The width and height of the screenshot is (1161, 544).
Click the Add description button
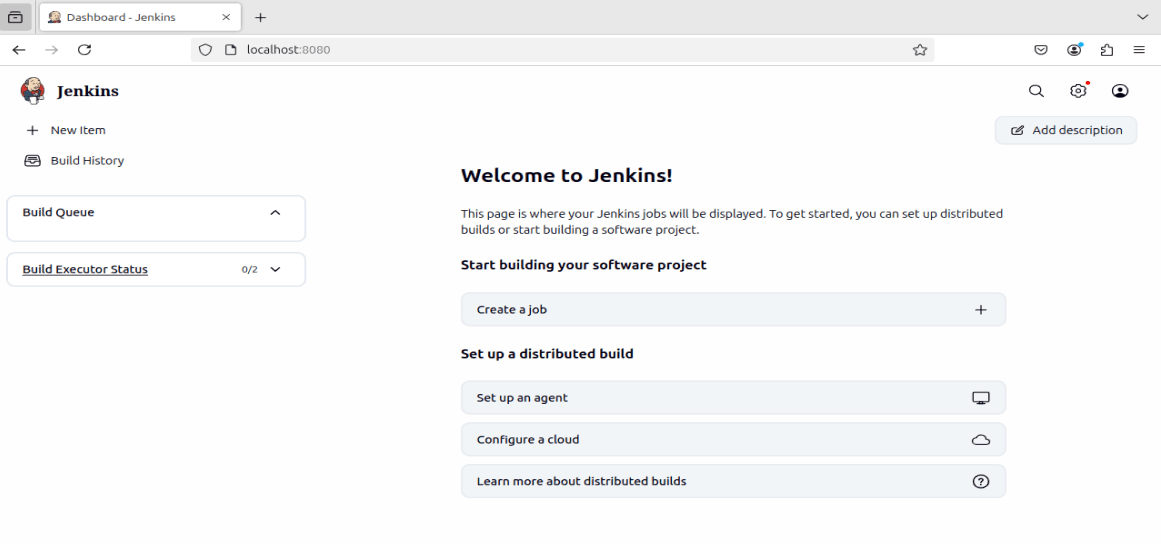point(1065,130)
